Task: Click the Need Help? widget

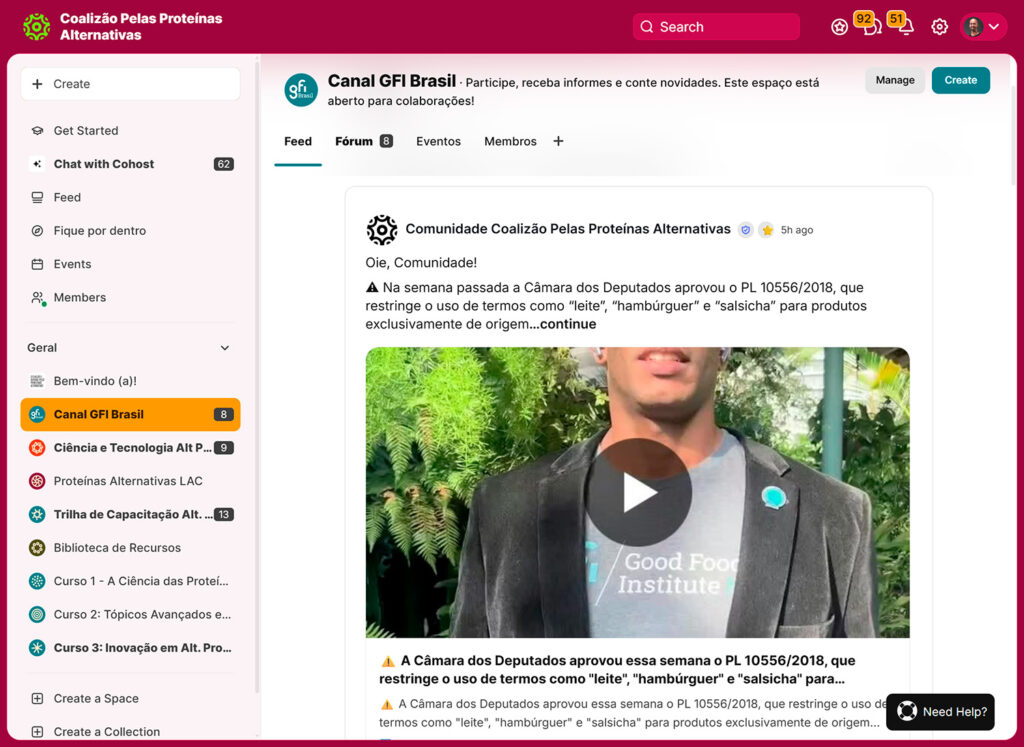Action: pyautogui.click(x=940, y=712)
